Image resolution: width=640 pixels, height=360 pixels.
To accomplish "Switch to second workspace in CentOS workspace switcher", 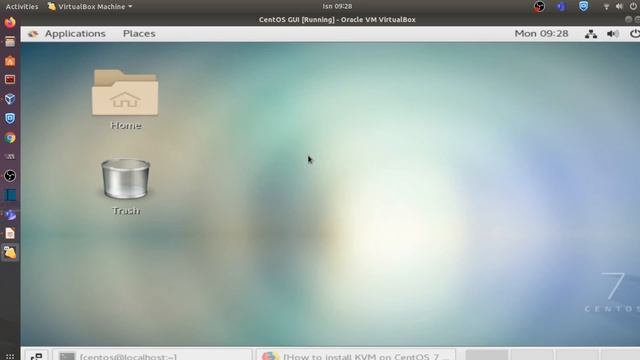I will tap(531, 355).
